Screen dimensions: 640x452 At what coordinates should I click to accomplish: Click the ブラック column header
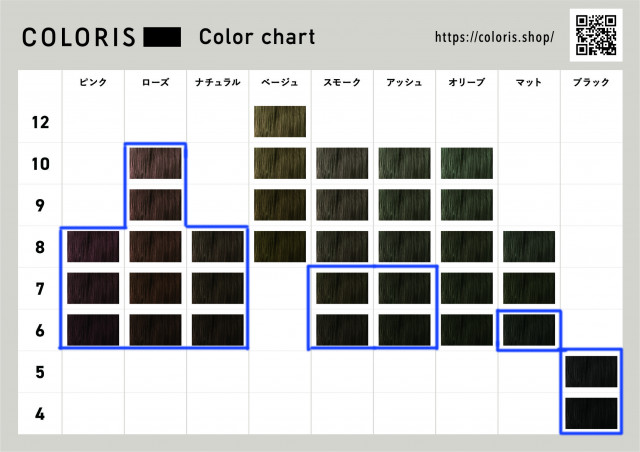point(591,83)
